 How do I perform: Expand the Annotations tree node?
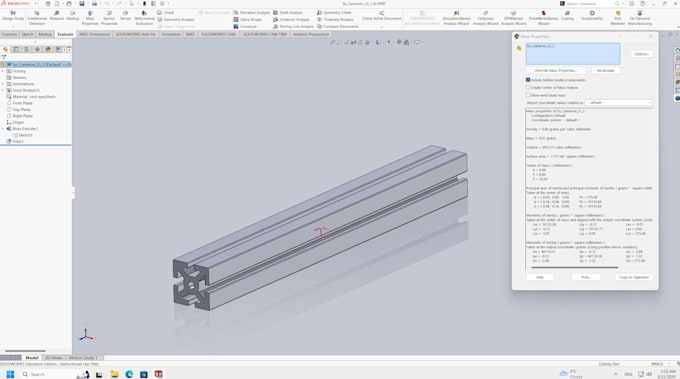coord(3,84)
